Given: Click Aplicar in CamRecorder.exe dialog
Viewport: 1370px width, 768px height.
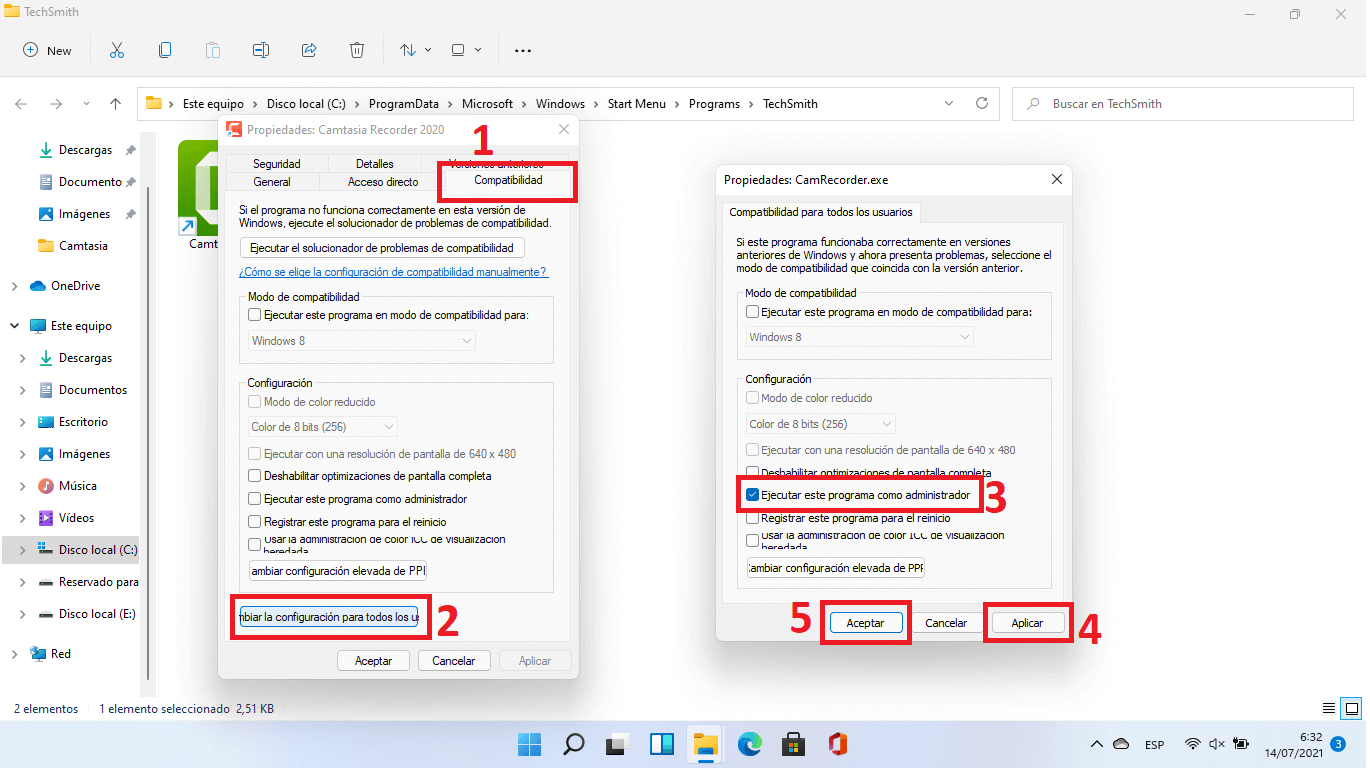Looking at the screenshot, I should [1027, 623].
